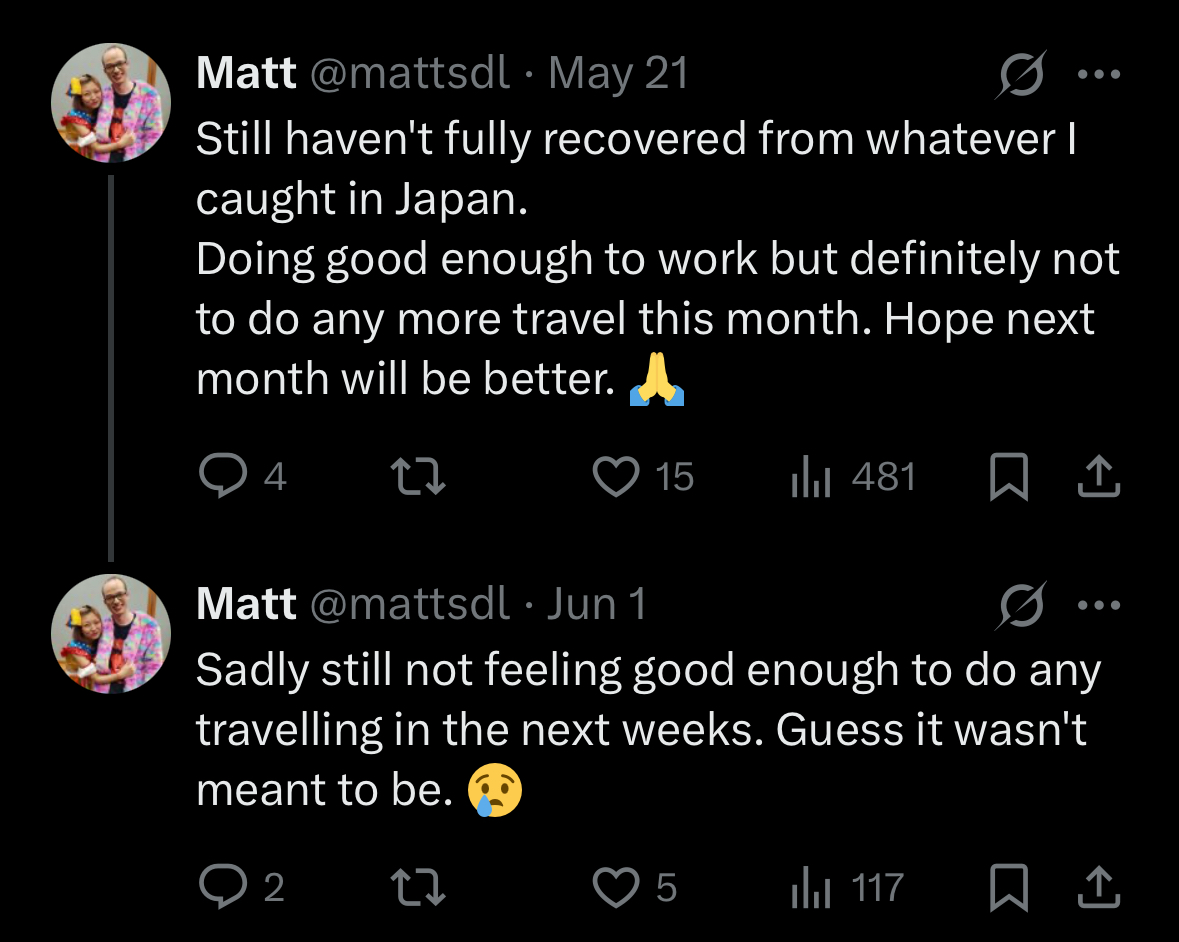
Task: Share the Jun 1 tweet
Action: [x=1097, y=887]
